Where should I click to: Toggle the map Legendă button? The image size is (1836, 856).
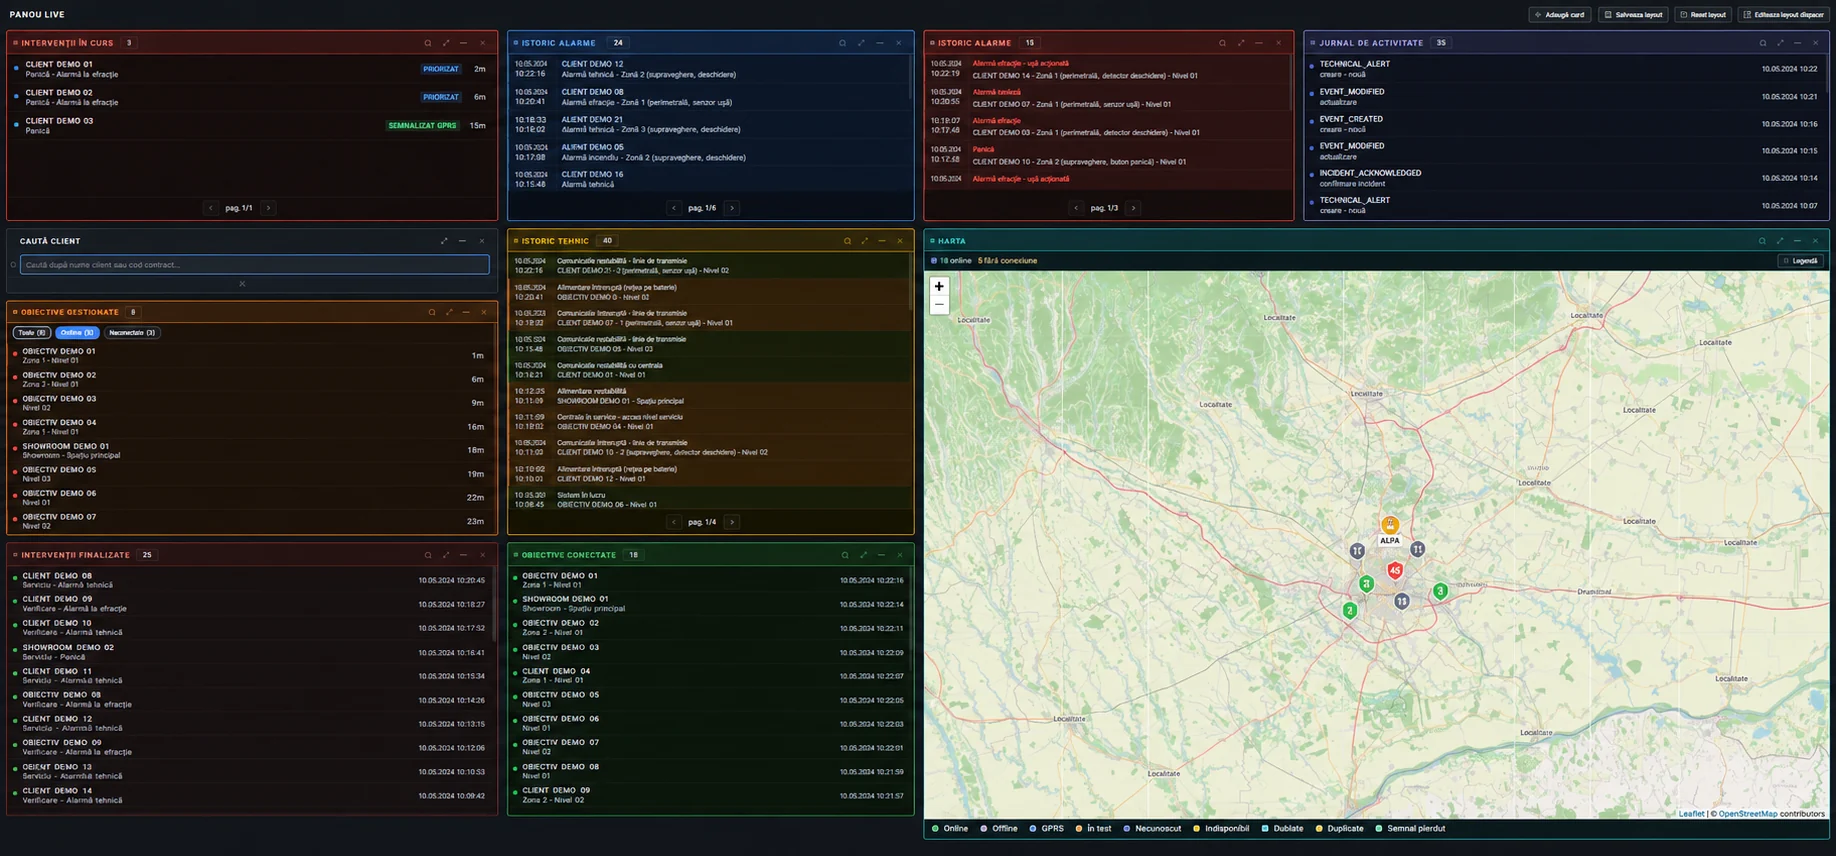(x=1800, y=261)
